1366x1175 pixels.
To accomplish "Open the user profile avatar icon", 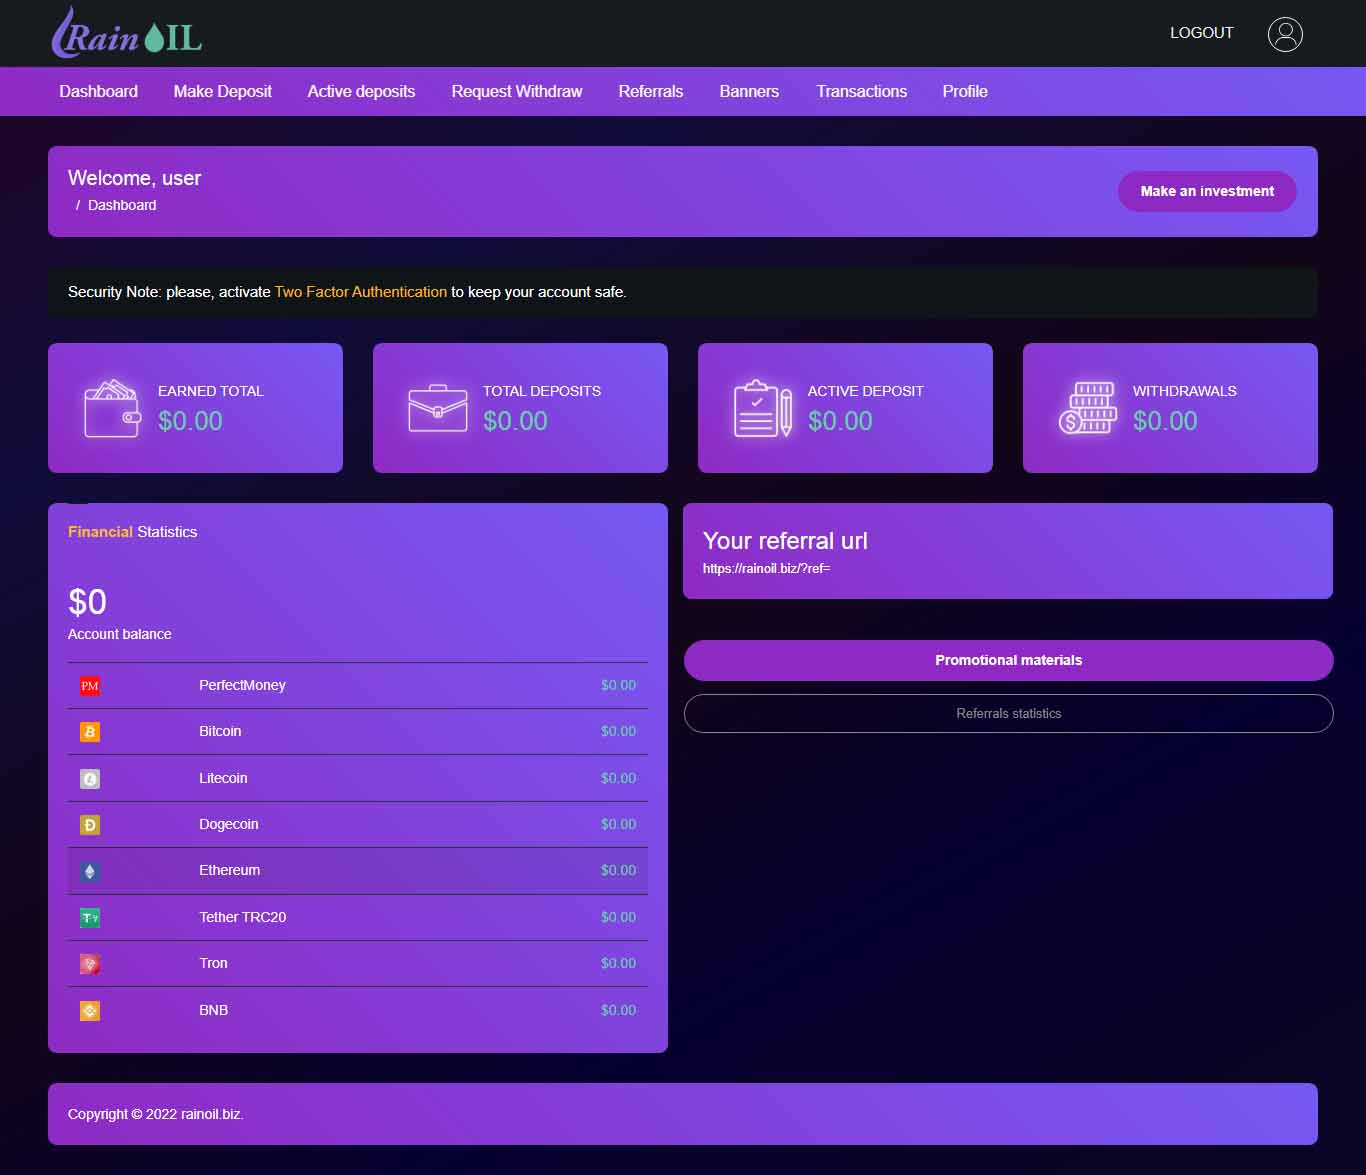I will click(1285, 34).
